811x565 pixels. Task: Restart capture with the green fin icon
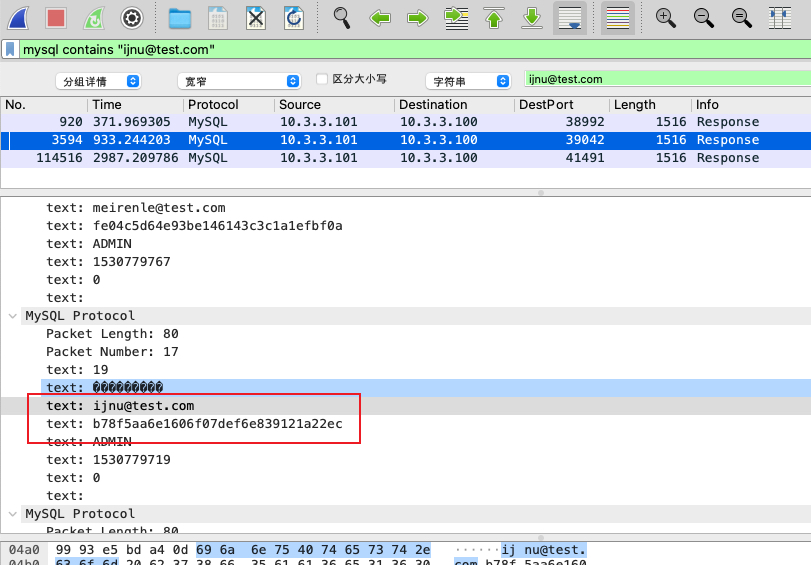pos(93,17)
